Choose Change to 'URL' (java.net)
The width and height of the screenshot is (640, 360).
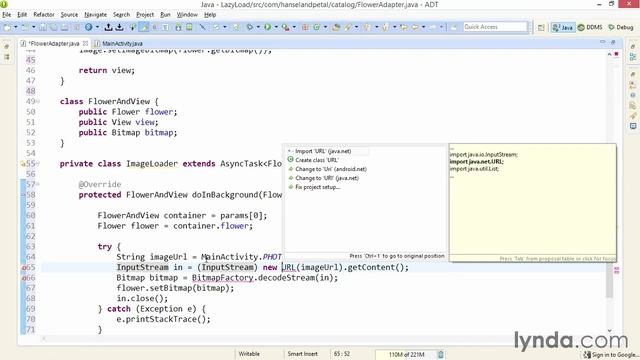point(327,178)
